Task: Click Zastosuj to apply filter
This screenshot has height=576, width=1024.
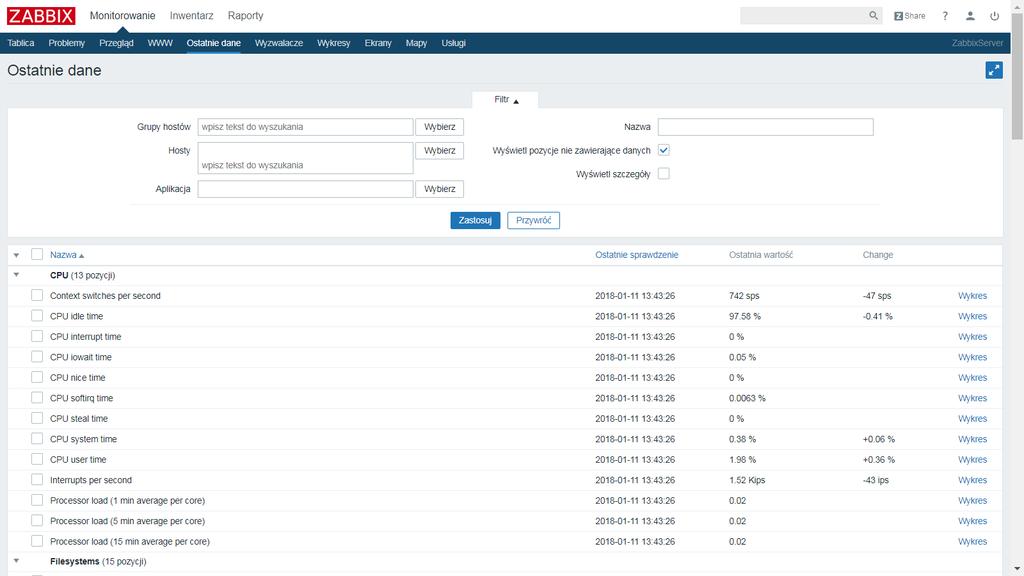Action: coord(475,220)
